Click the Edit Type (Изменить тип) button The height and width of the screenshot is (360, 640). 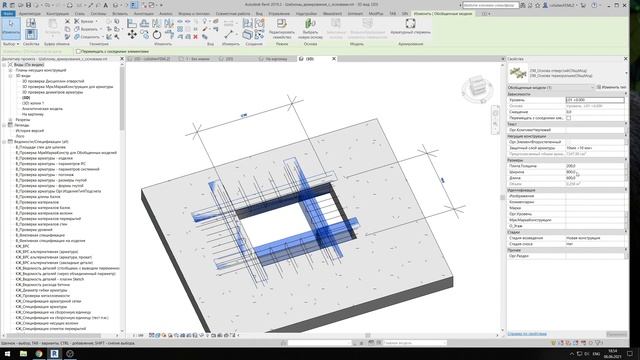pos(611,87)
